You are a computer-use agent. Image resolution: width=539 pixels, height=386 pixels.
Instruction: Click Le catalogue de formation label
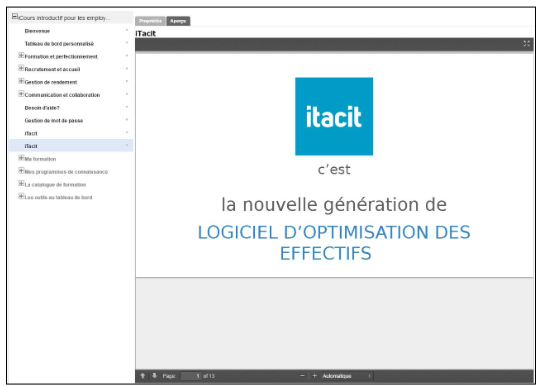[x=55, y=185]
